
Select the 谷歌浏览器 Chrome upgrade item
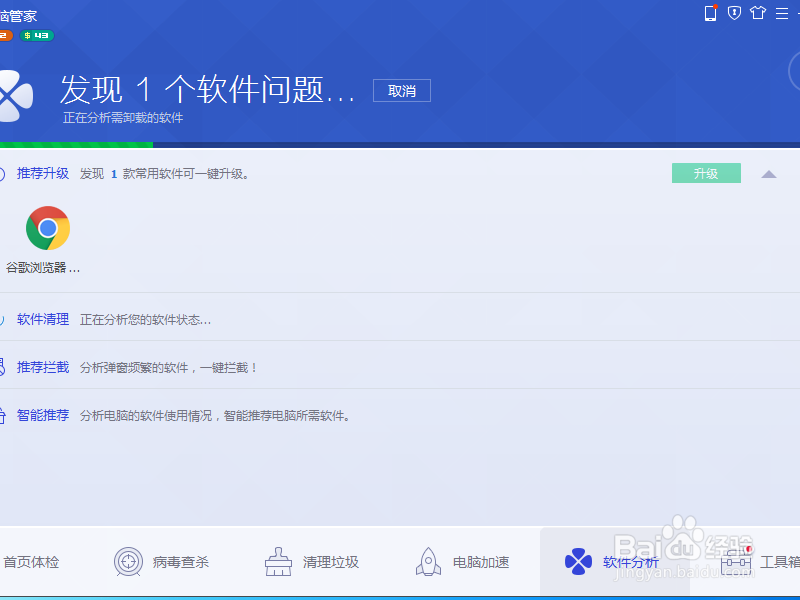(x=47, y=235)
